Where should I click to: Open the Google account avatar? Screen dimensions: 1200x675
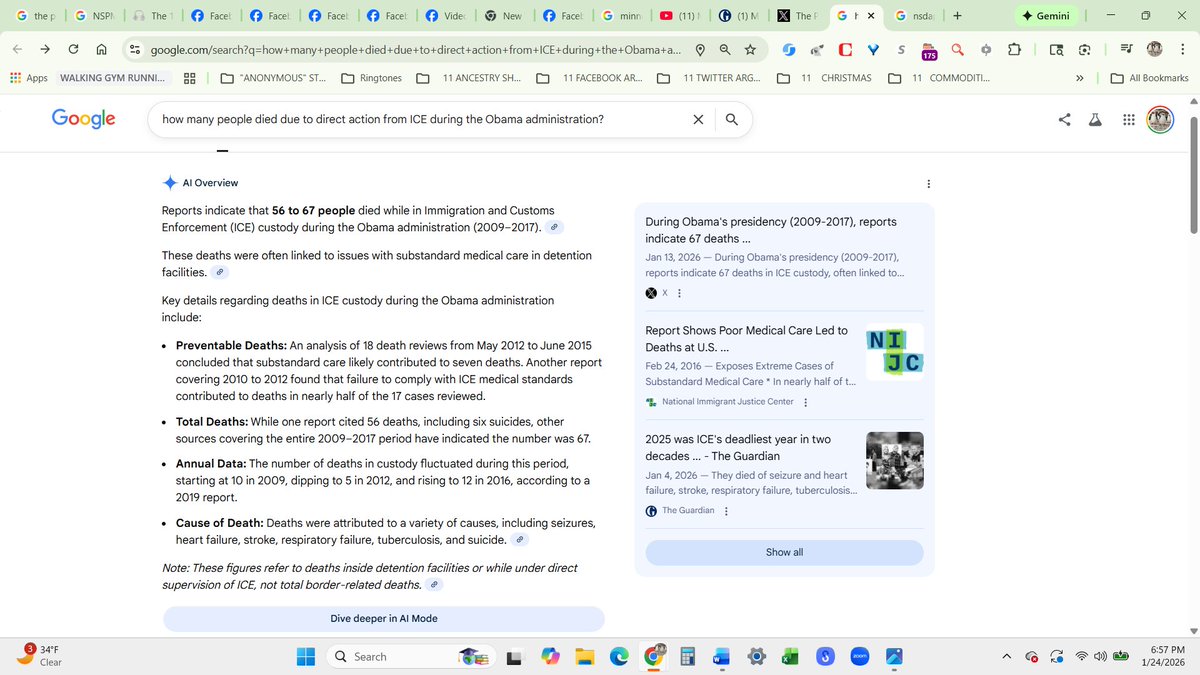pos(1160,119)
